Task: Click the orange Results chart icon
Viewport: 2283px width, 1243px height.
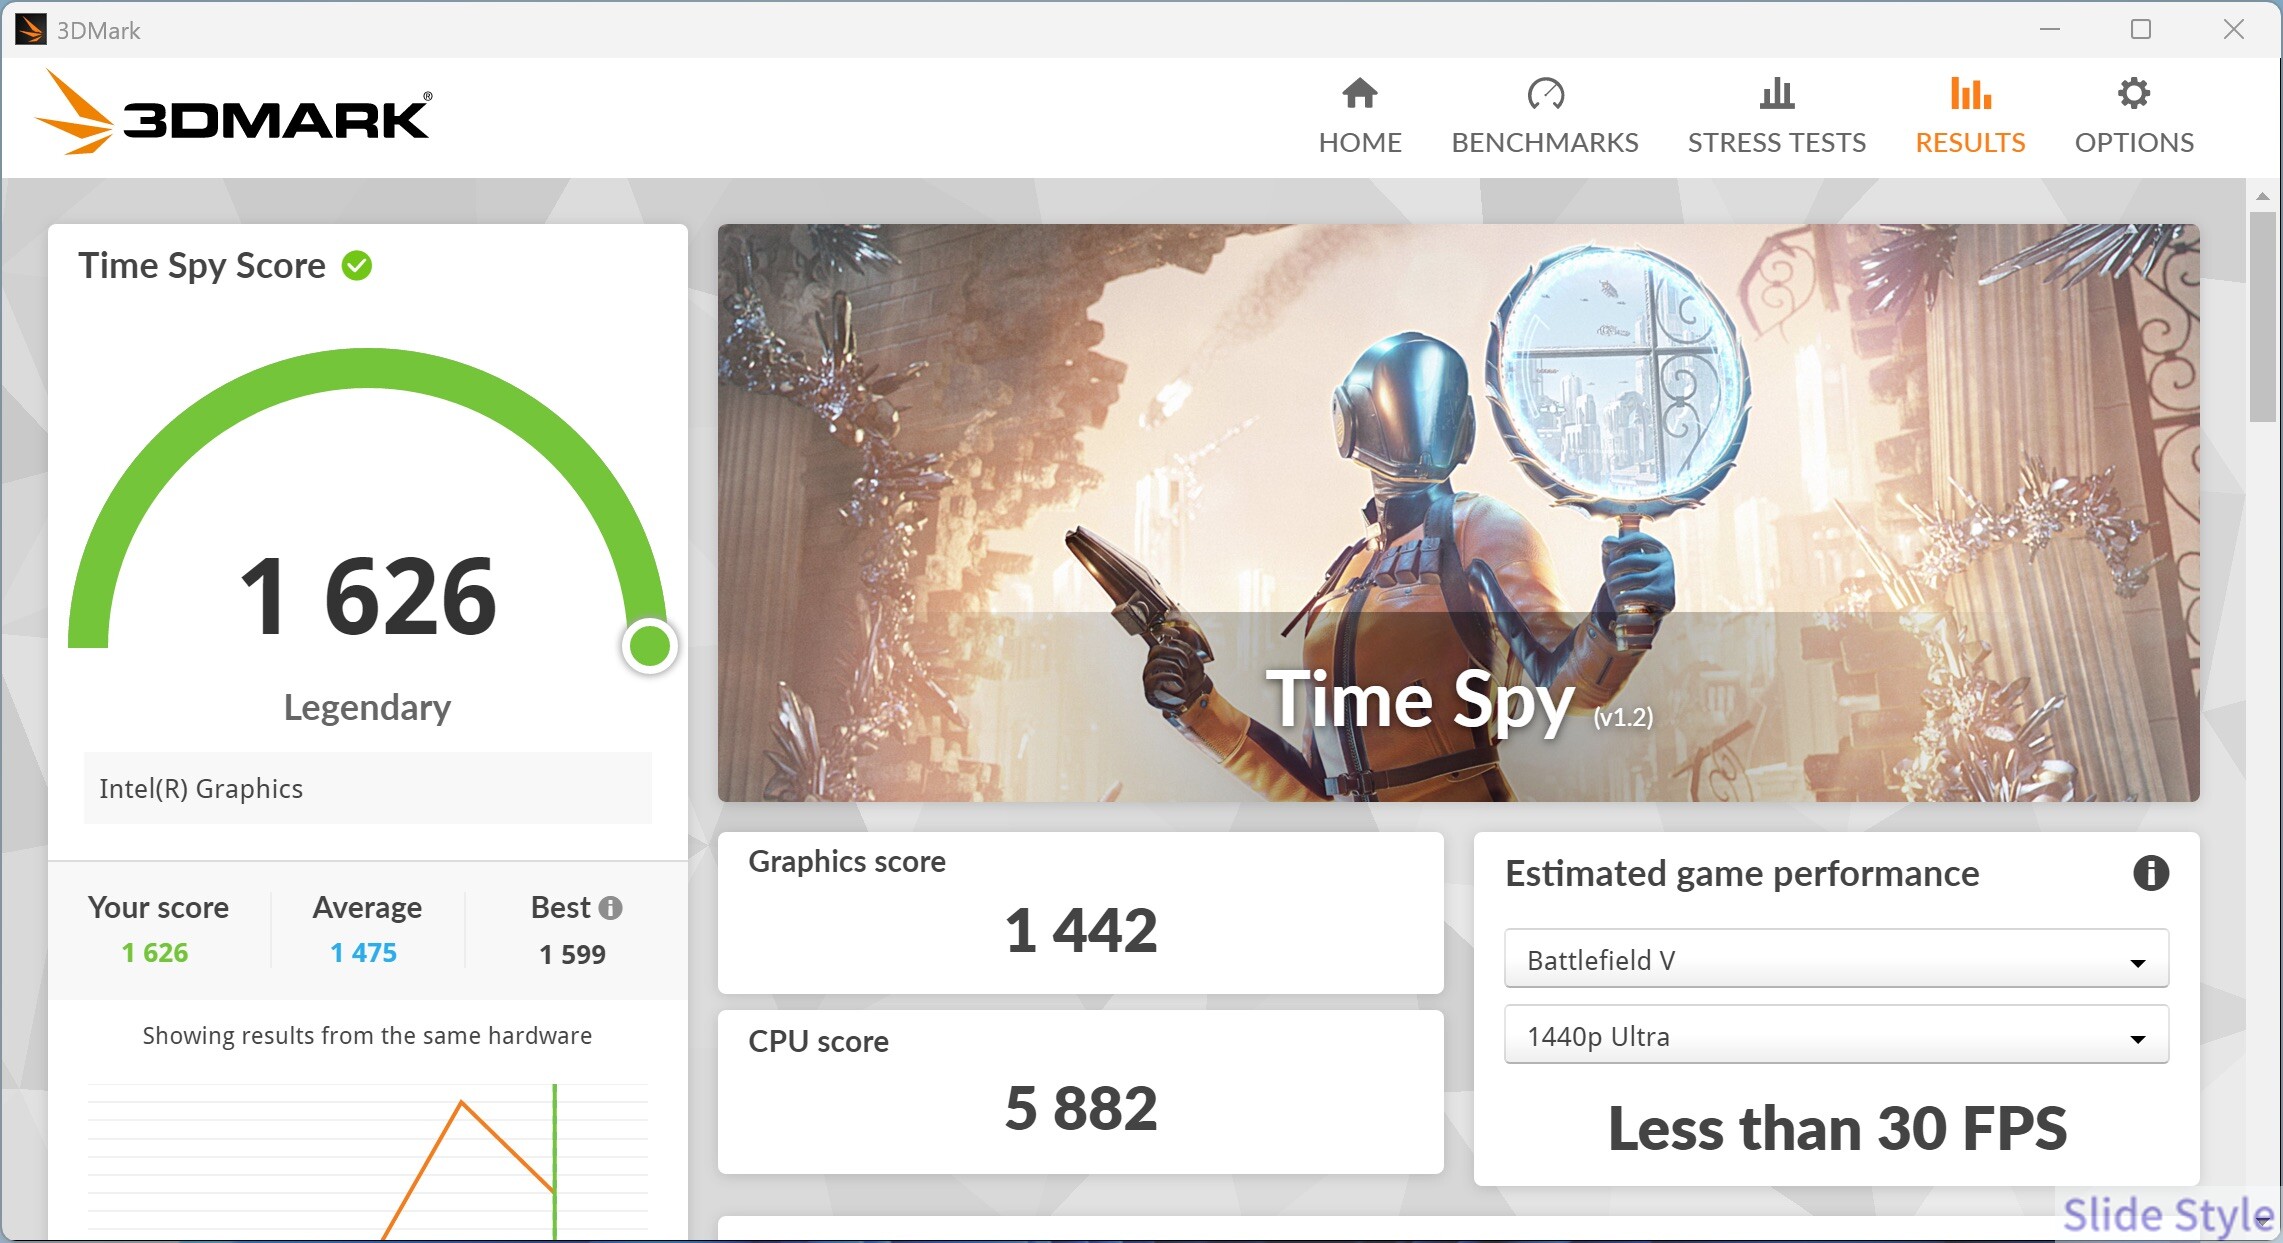Action: [x=1970, y=94]
